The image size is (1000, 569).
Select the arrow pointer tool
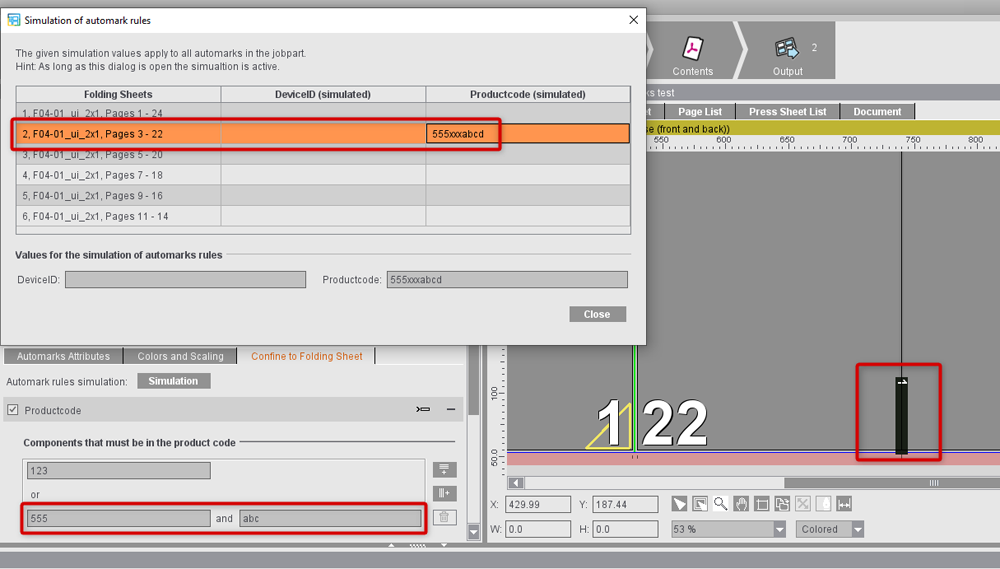click(x=679, y=504)
